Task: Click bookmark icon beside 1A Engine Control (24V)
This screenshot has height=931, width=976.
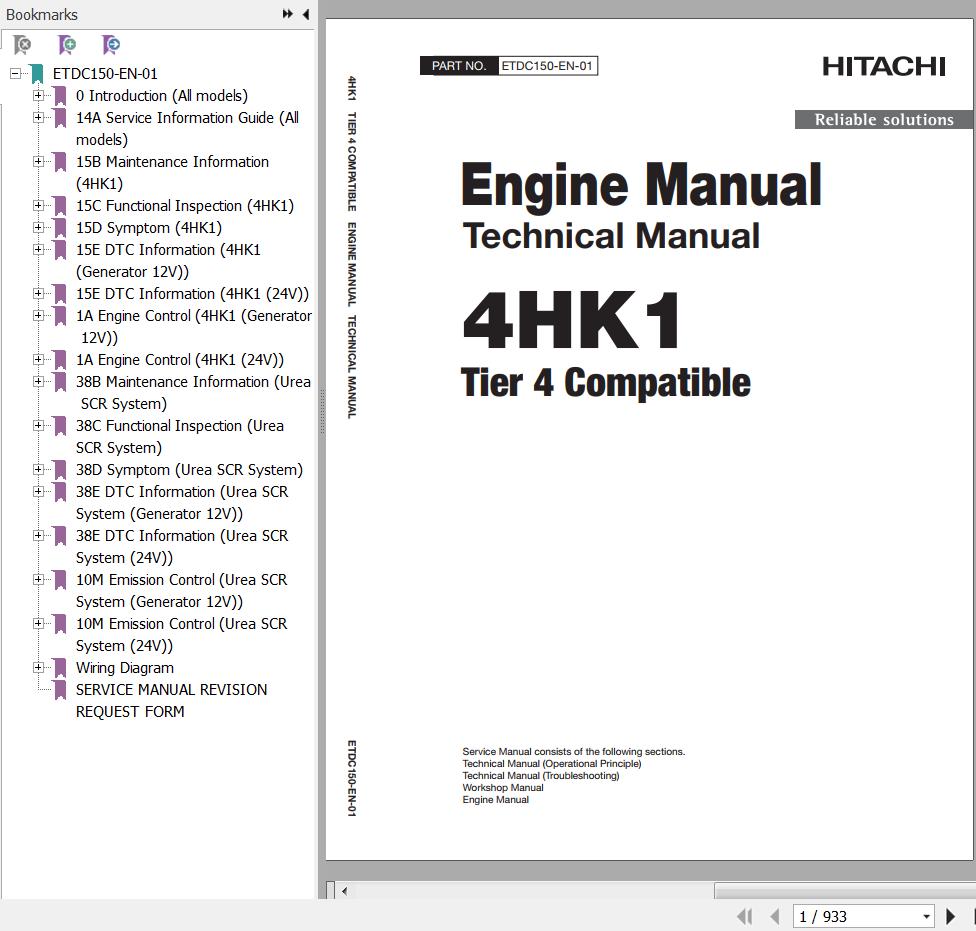Action: (60, 360)
